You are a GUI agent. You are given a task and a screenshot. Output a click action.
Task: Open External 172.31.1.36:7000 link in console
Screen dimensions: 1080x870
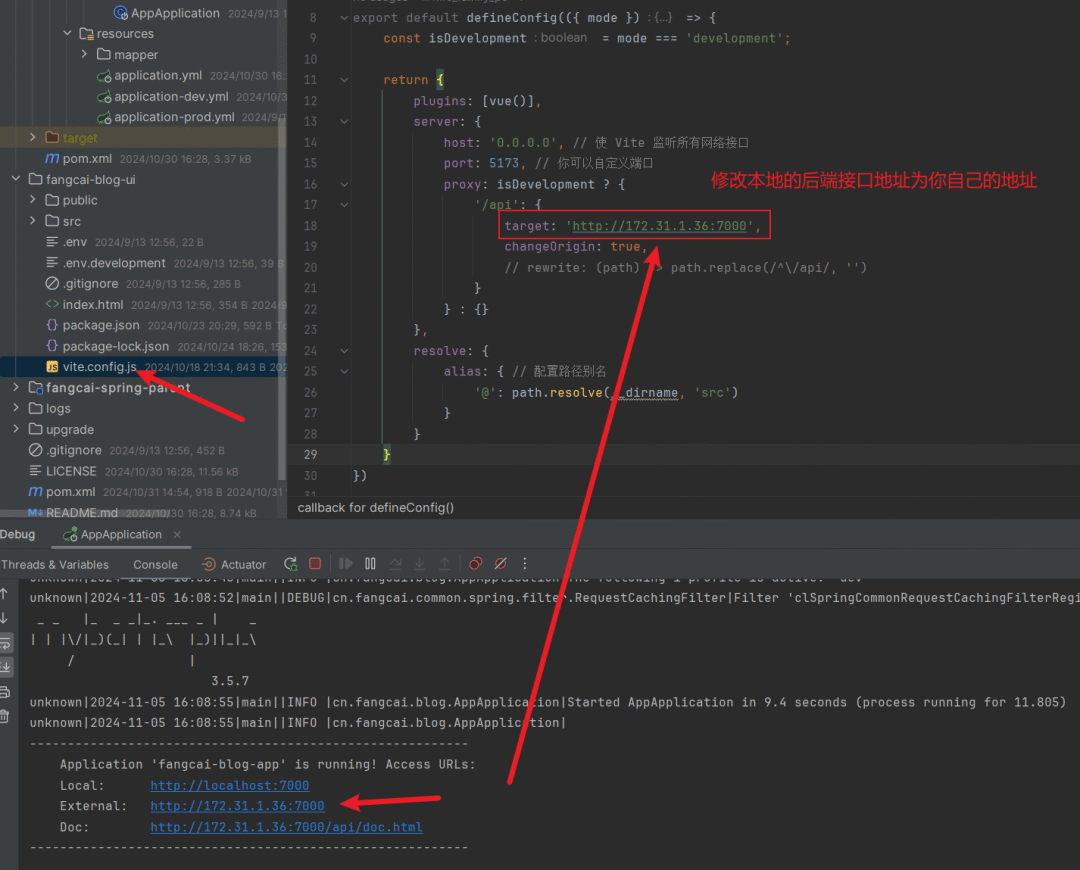point(237,806)
